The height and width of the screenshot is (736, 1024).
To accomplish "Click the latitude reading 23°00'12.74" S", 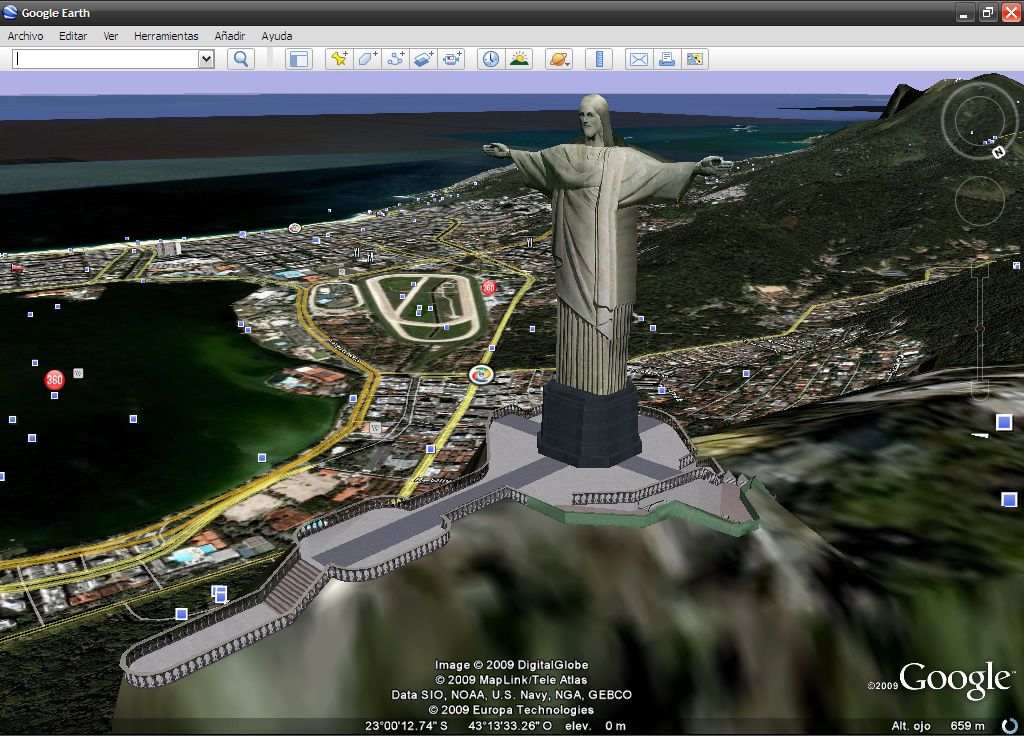I will click(406, 726).
